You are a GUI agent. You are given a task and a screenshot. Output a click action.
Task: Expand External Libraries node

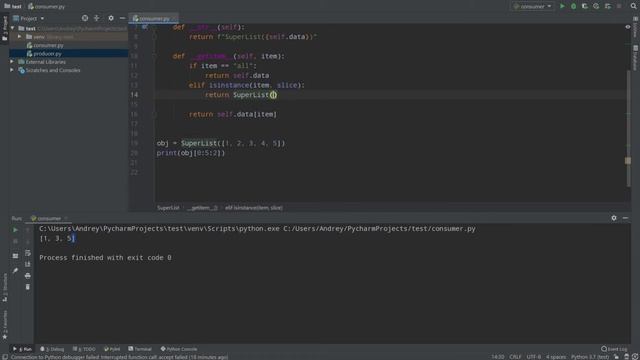(x=12, y=62)
